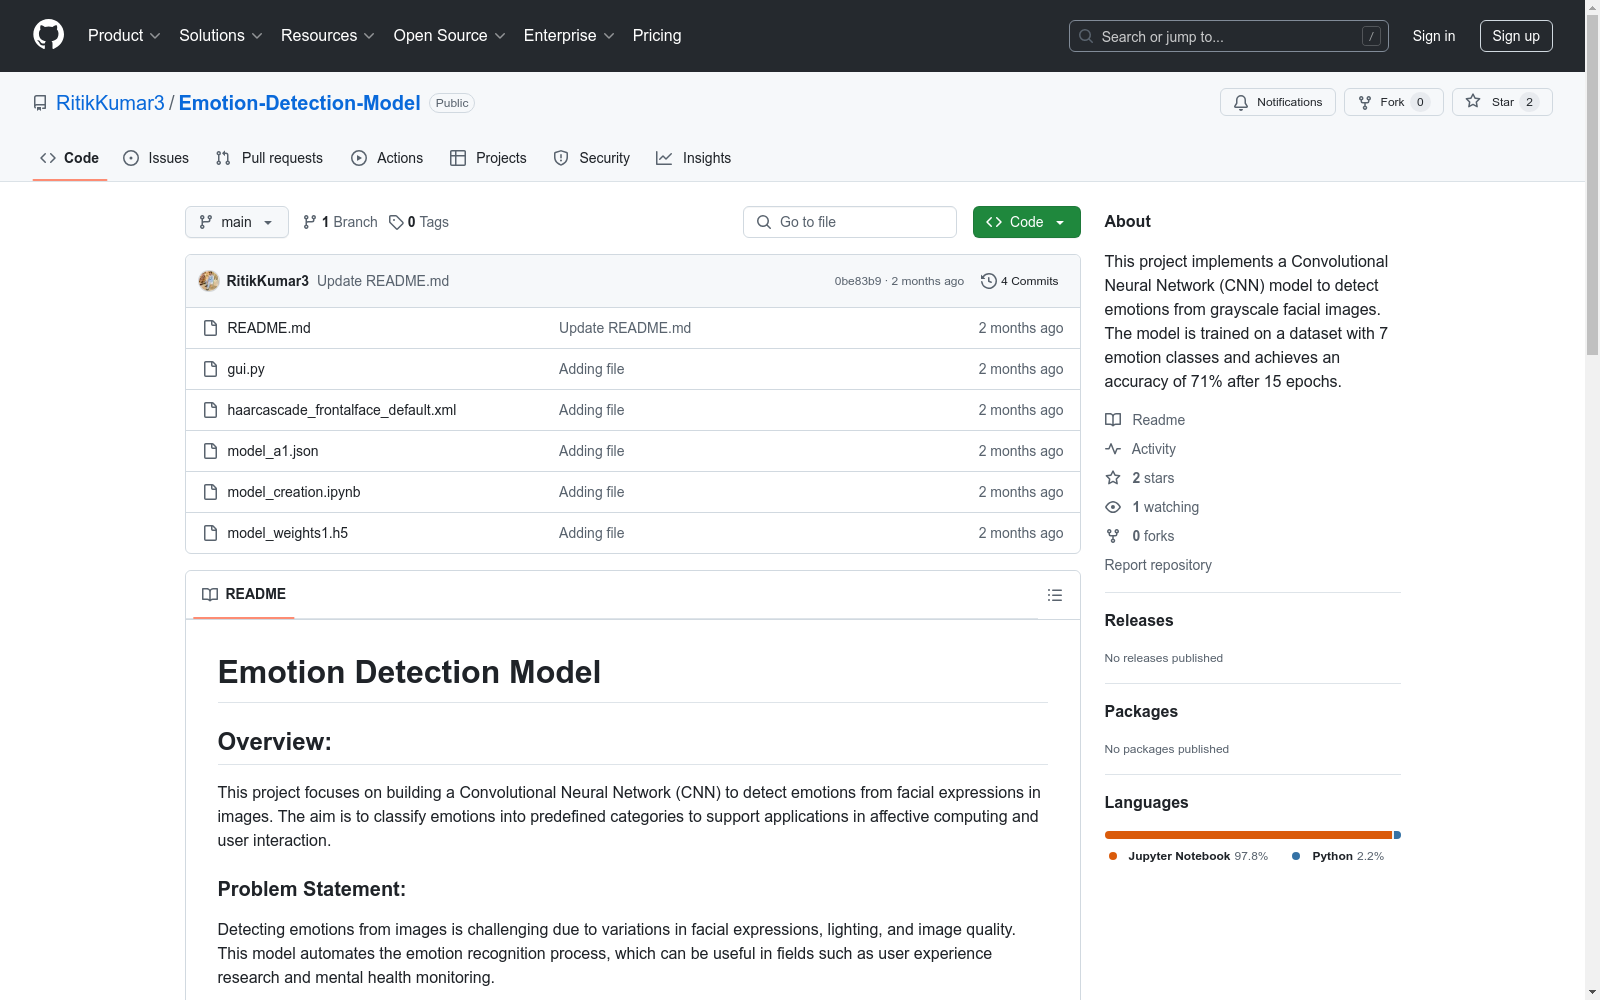Click the magnifier icon in Go to file
This screenshot has width=1600, height=1000.
[764, 222]
